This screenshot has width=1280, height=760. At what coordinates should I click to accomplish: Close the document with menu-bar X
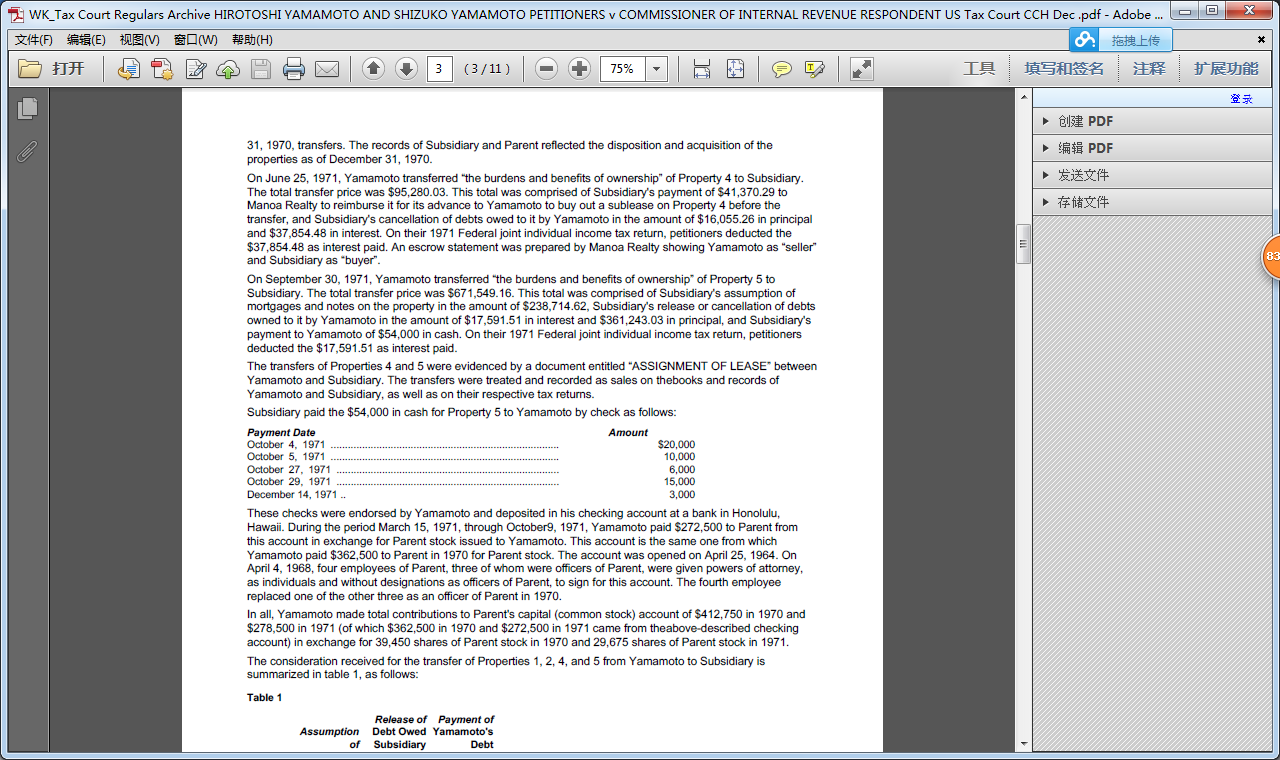[x=1262, y=39]
